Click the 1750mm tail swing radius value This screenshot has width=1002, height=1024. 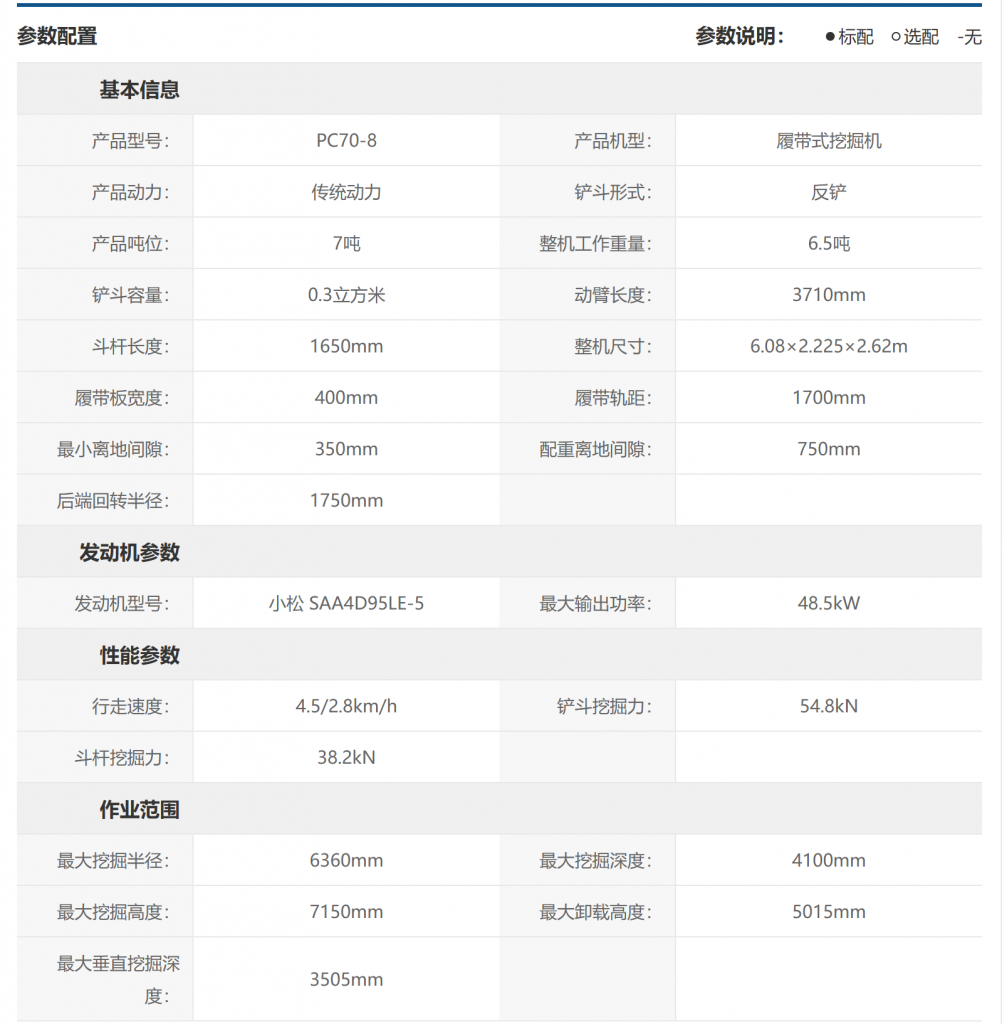pyautogui.click(x=346, y=501)
